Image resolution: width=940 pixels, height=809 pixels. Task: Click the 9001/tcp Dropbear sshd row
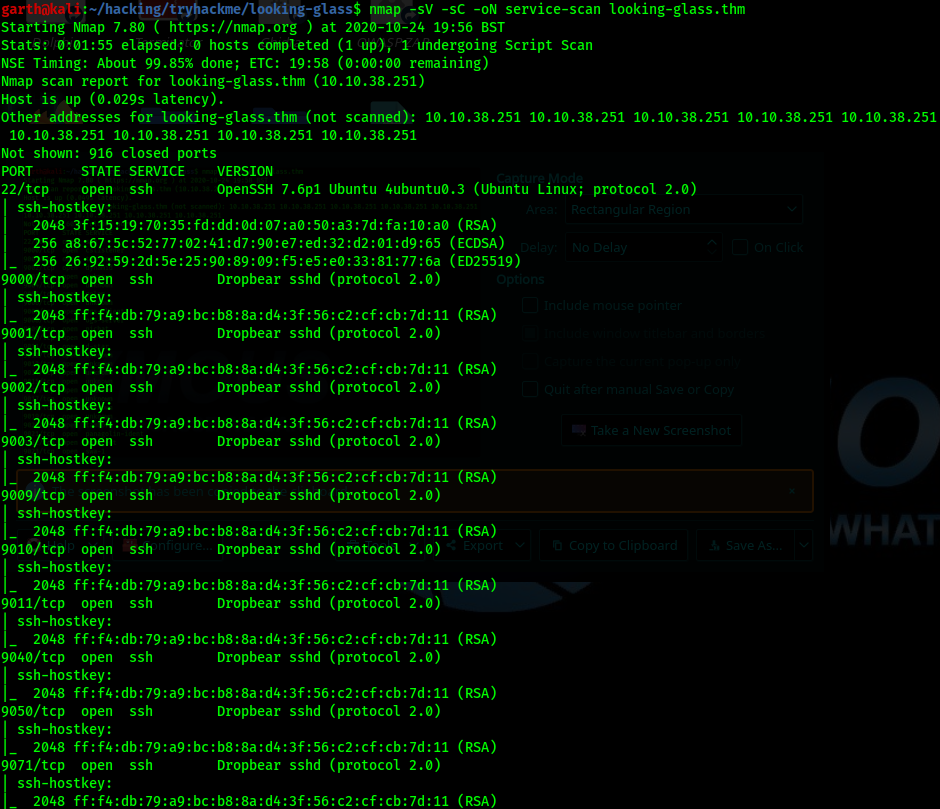tap(221, 333)
